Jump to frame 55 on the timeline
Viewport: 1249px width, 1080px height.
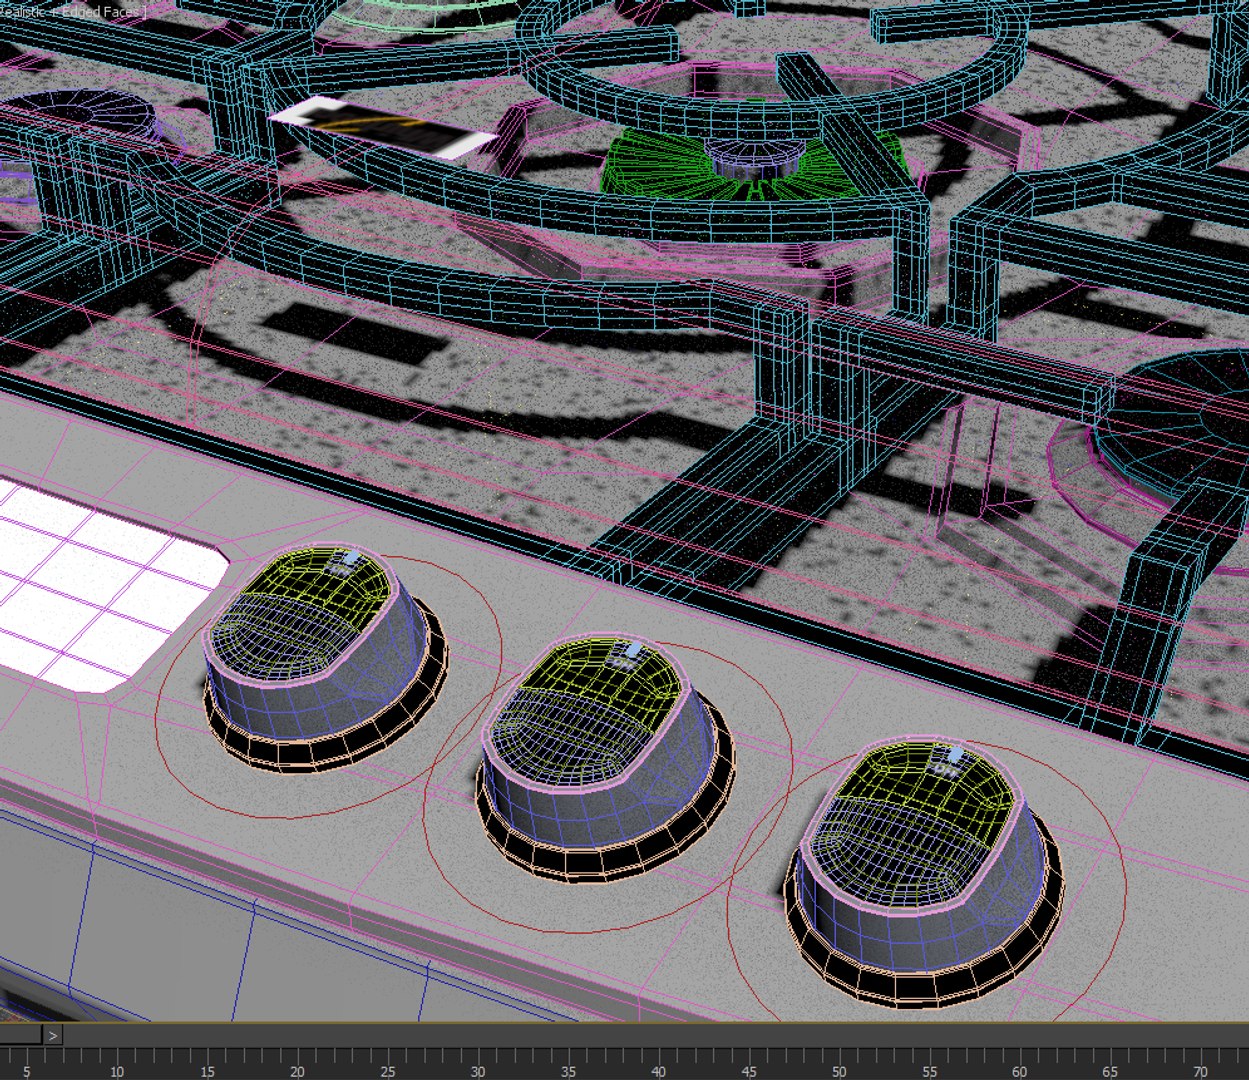click(x=929, y=1071)
